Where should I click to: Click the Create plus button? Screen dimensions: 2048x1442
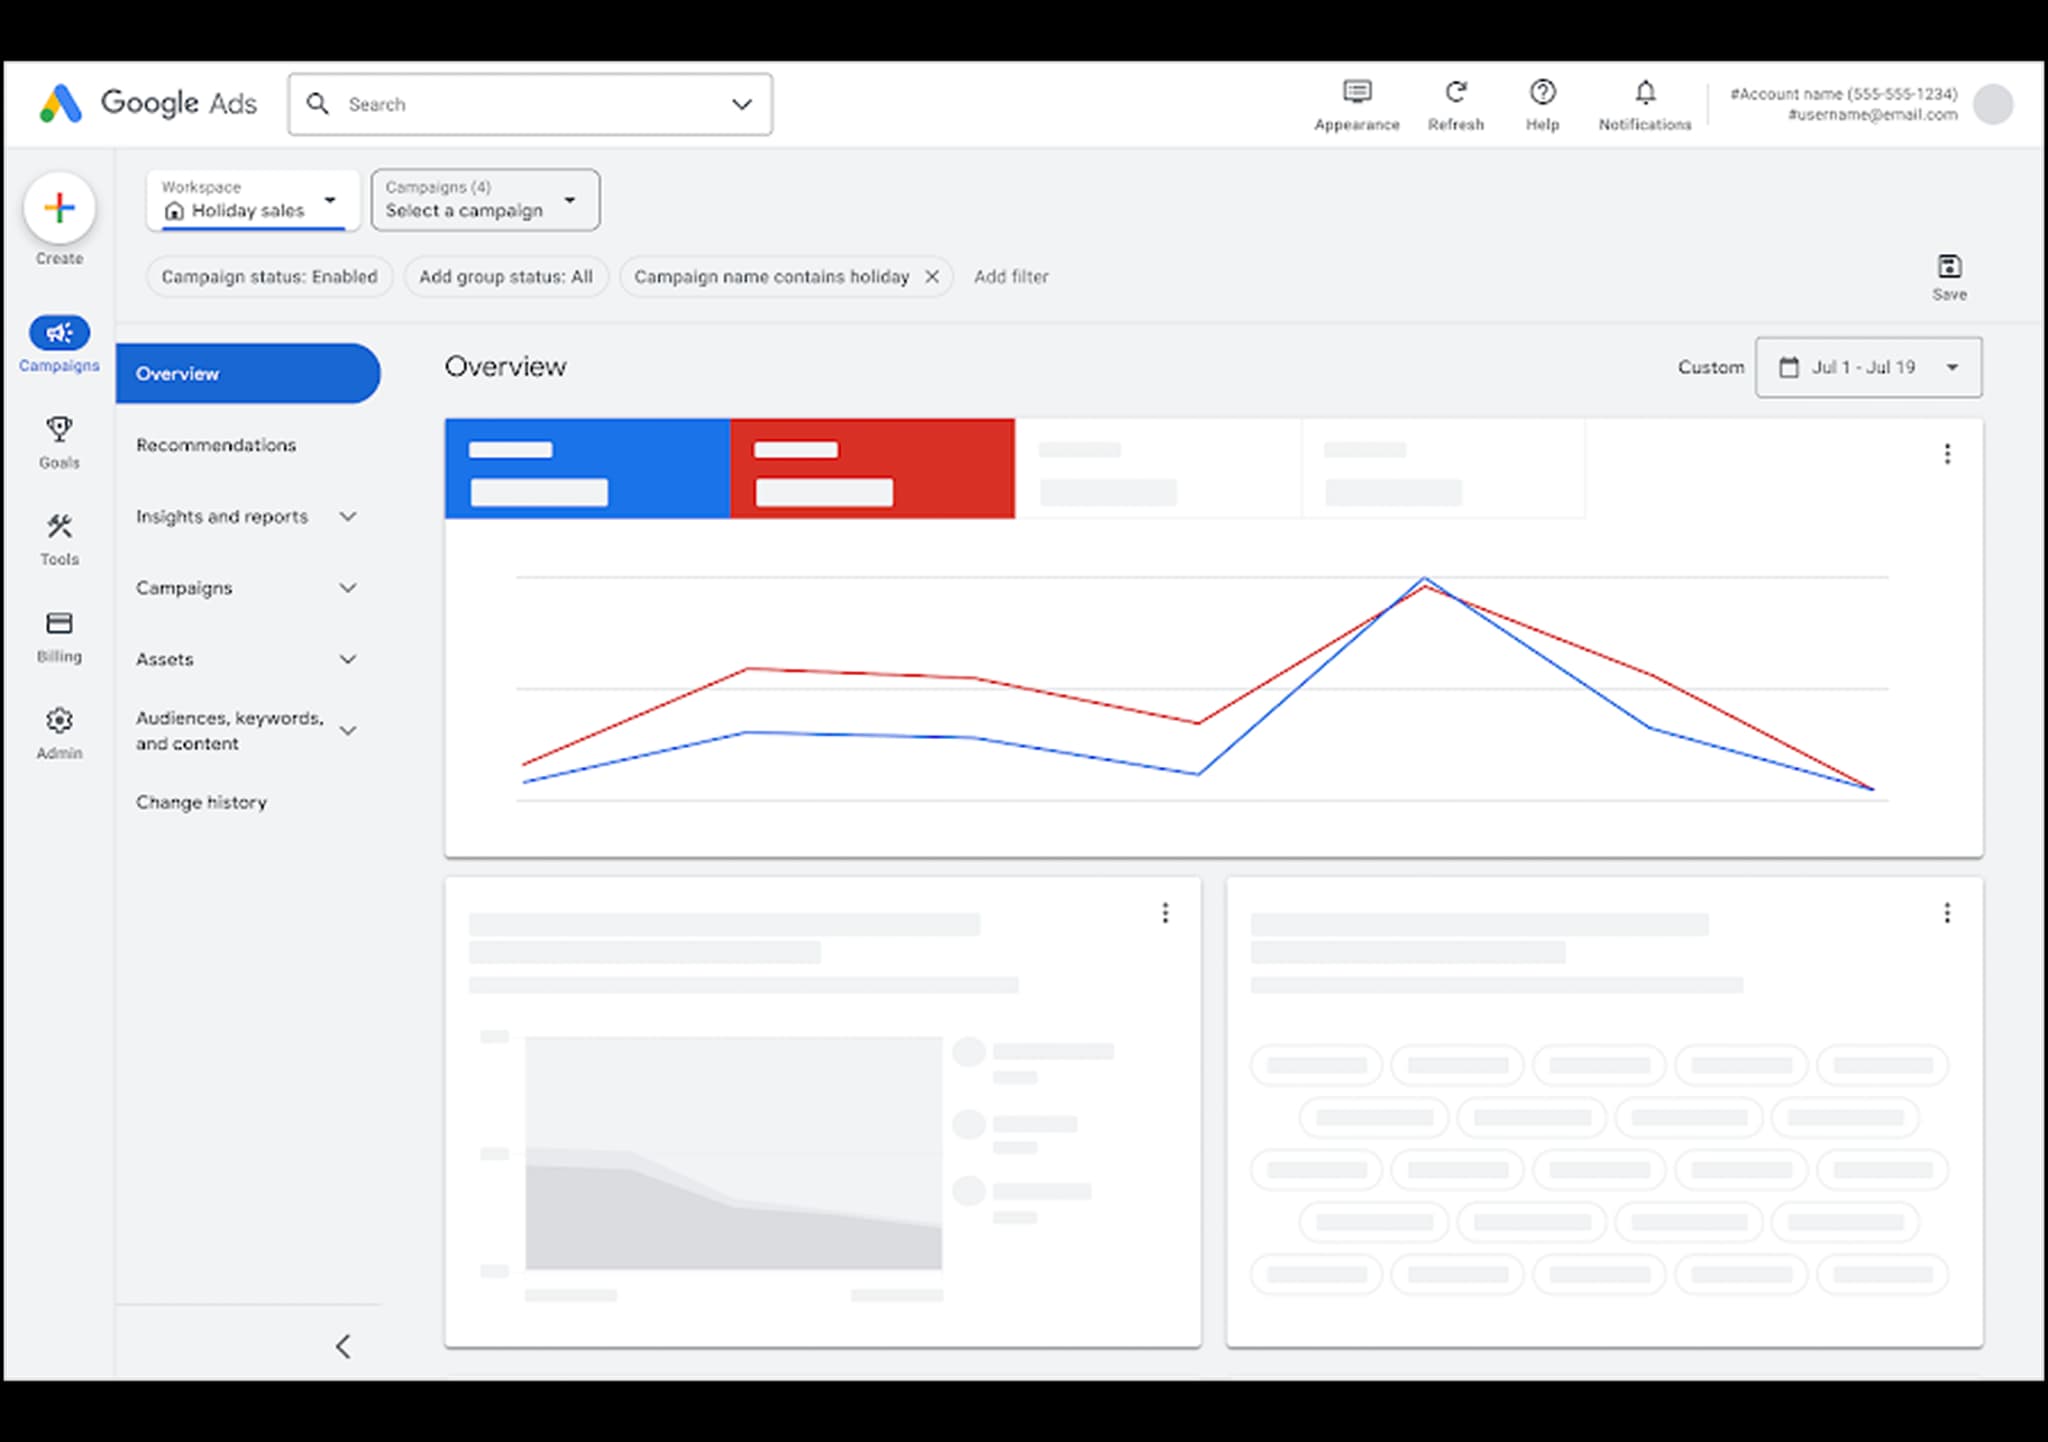pos(59,208)
